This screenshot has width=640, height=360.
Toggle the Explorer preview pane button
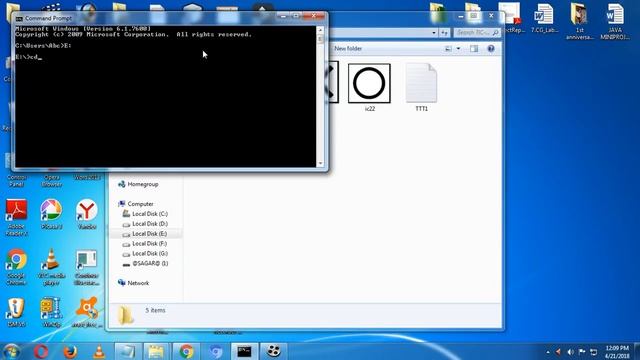coord(474,49)
